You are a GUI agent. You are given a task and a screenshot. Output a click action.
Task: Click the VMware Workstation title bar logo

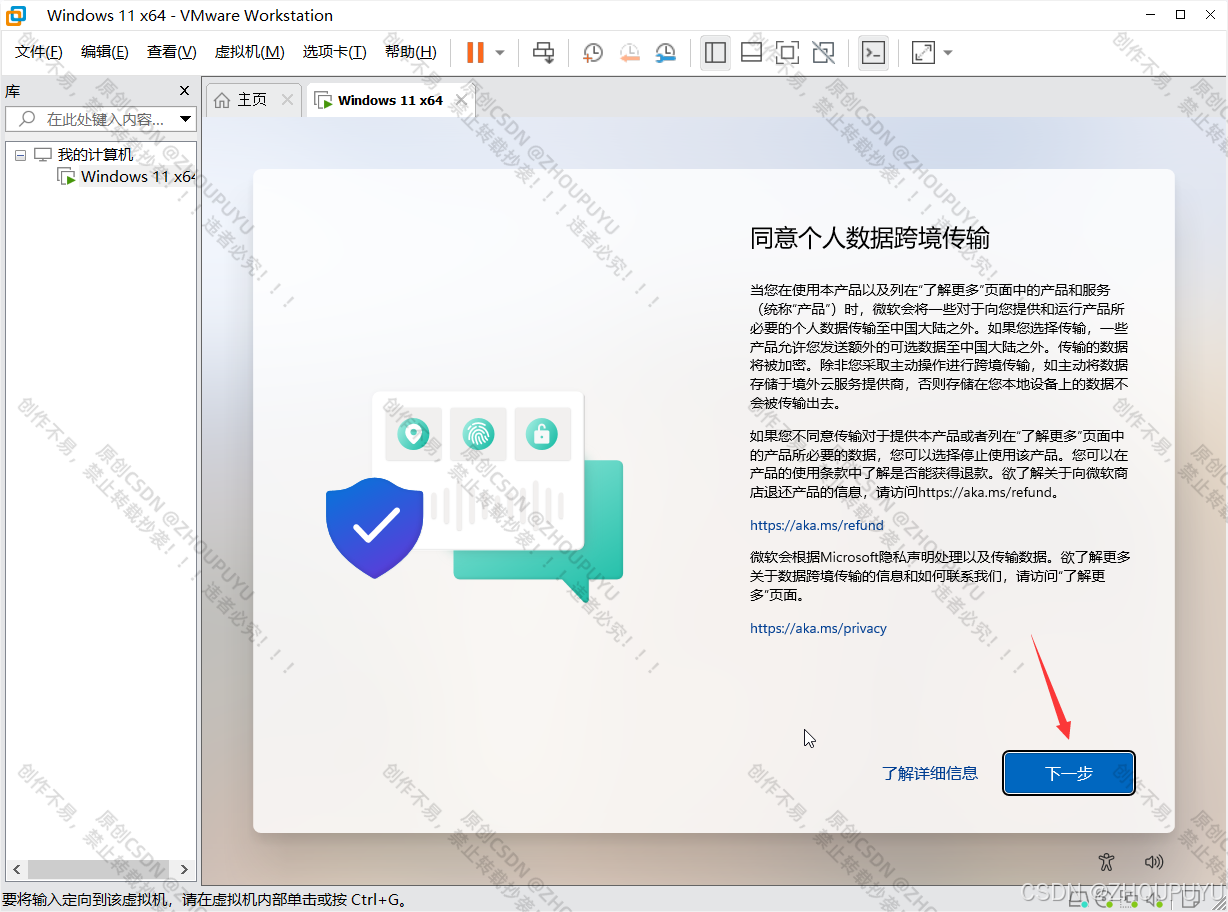pos(16,16)
